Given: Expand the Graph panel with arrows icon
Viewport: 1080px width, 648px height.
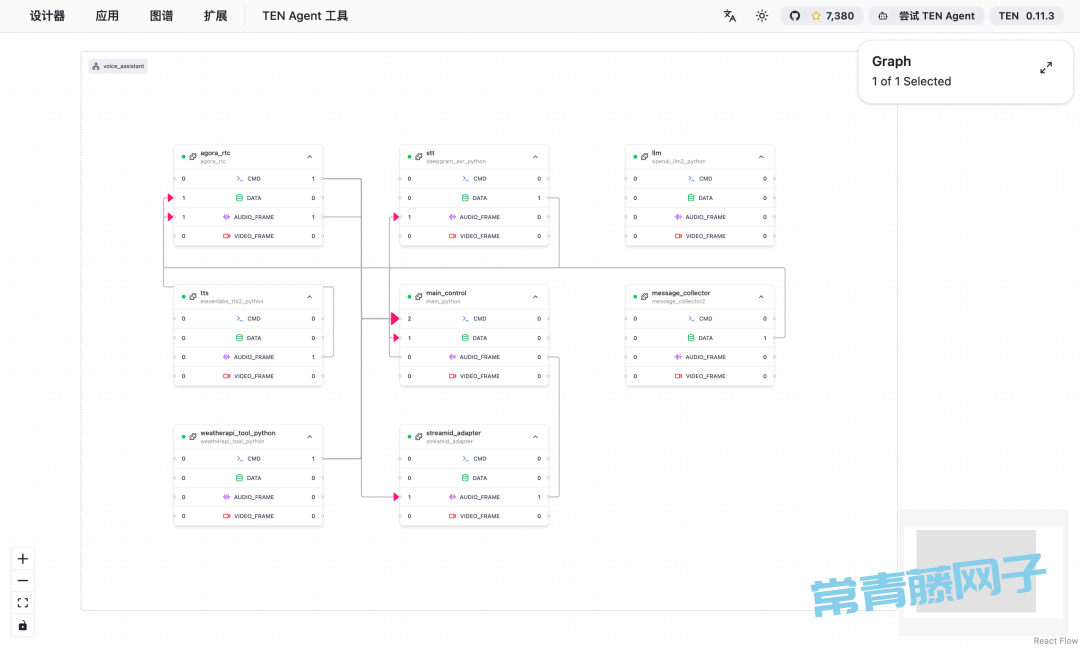Looking at the screenshot, I should point(1046,67).
